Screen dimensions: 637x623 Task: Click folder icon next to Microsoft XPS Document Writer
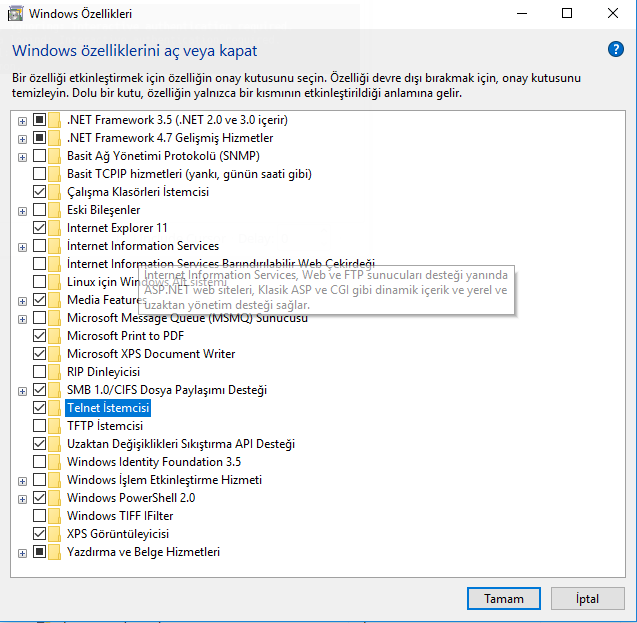[54, 354]
